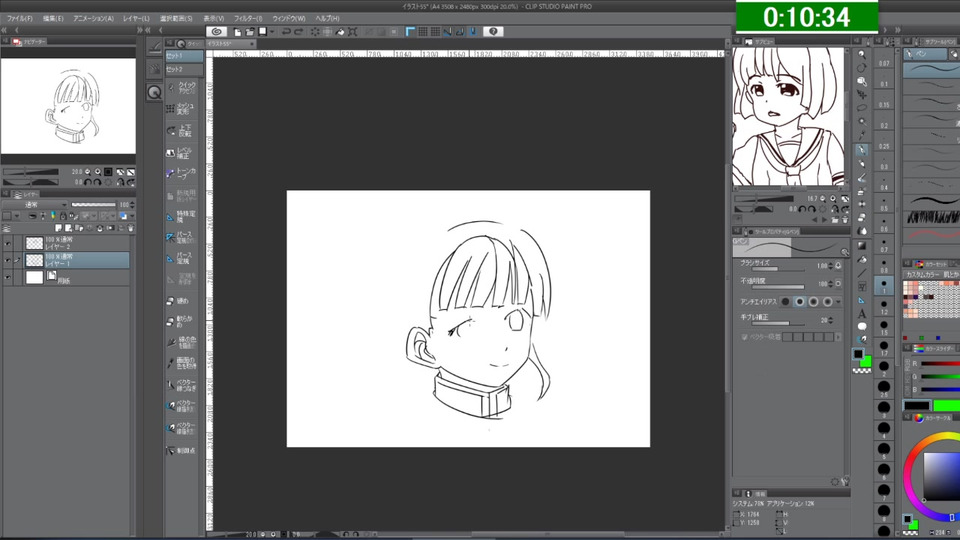Click the open file toolbar icon
The height and width of the screenshot is (540, 960).
[250, 32]
